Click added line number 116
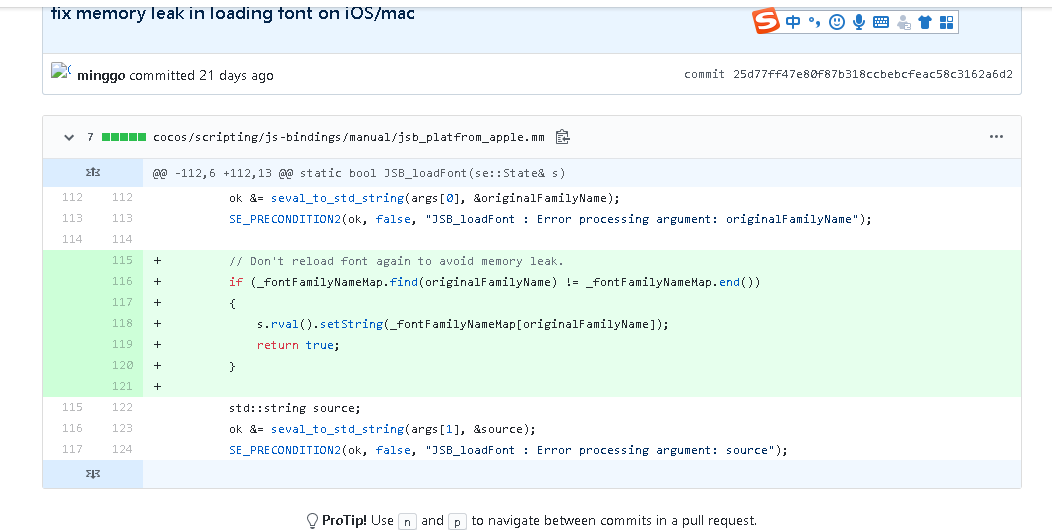Viewport: 1052px width, 530px height. pyautogui.click(x=122, y=282)
